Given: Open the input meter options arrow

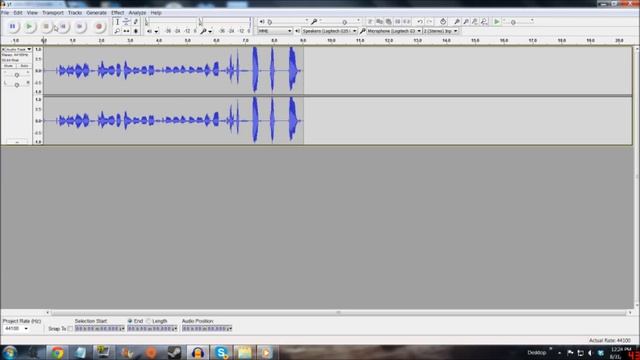Looking at the screenshot, I should tap(210, 31).
